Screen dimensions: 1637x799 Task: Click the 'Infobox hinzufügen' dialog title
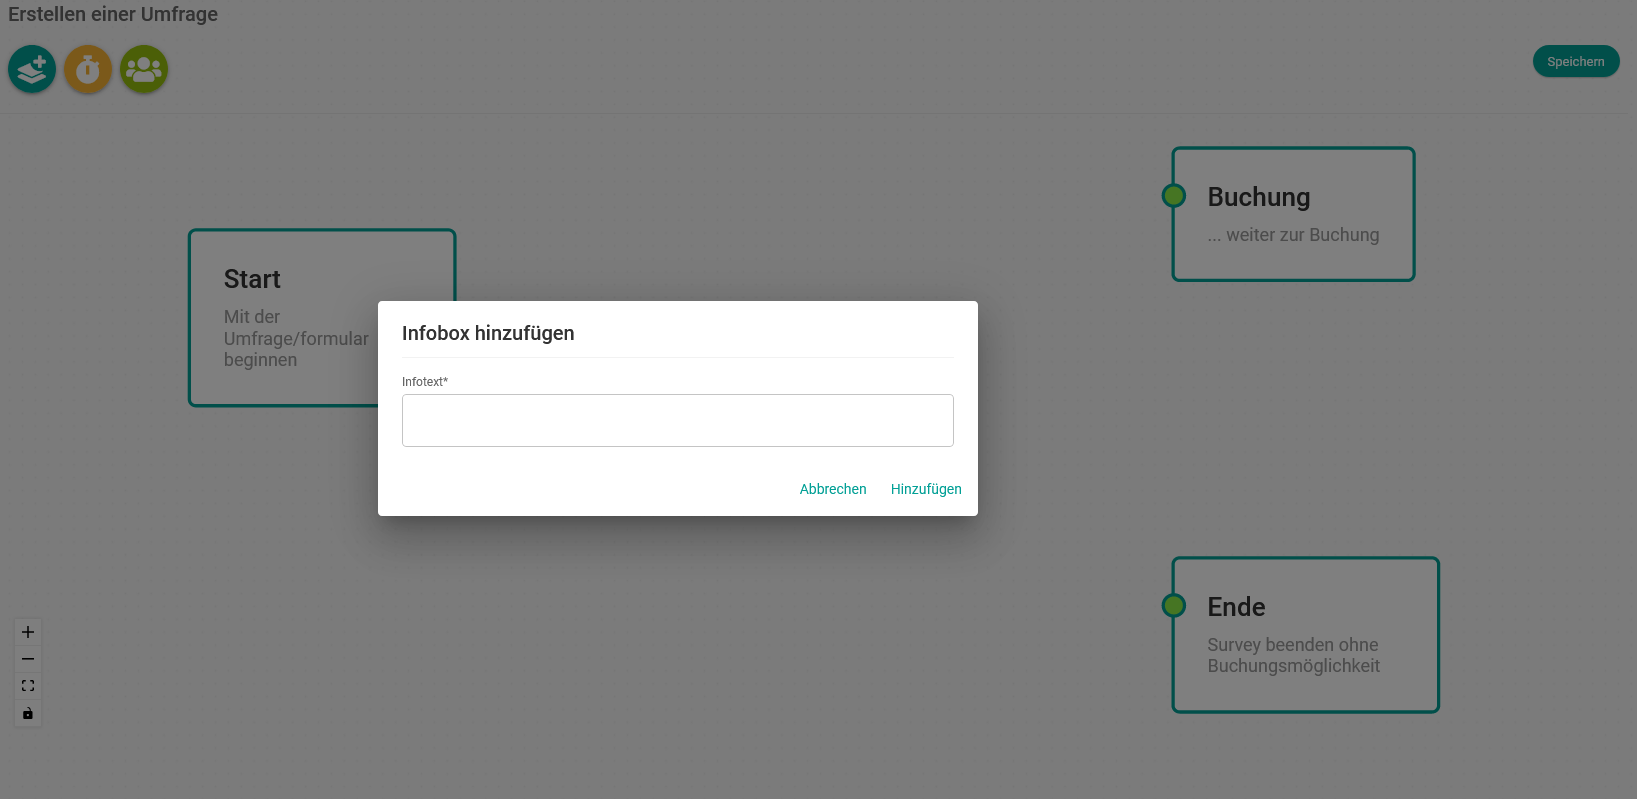point(488,333)
